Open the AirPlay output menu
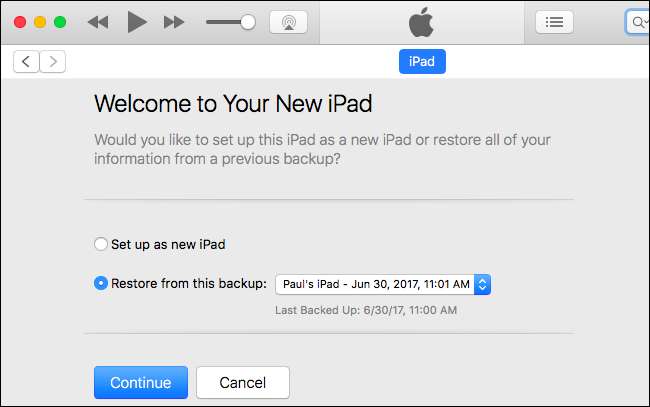 click(289, 22)
